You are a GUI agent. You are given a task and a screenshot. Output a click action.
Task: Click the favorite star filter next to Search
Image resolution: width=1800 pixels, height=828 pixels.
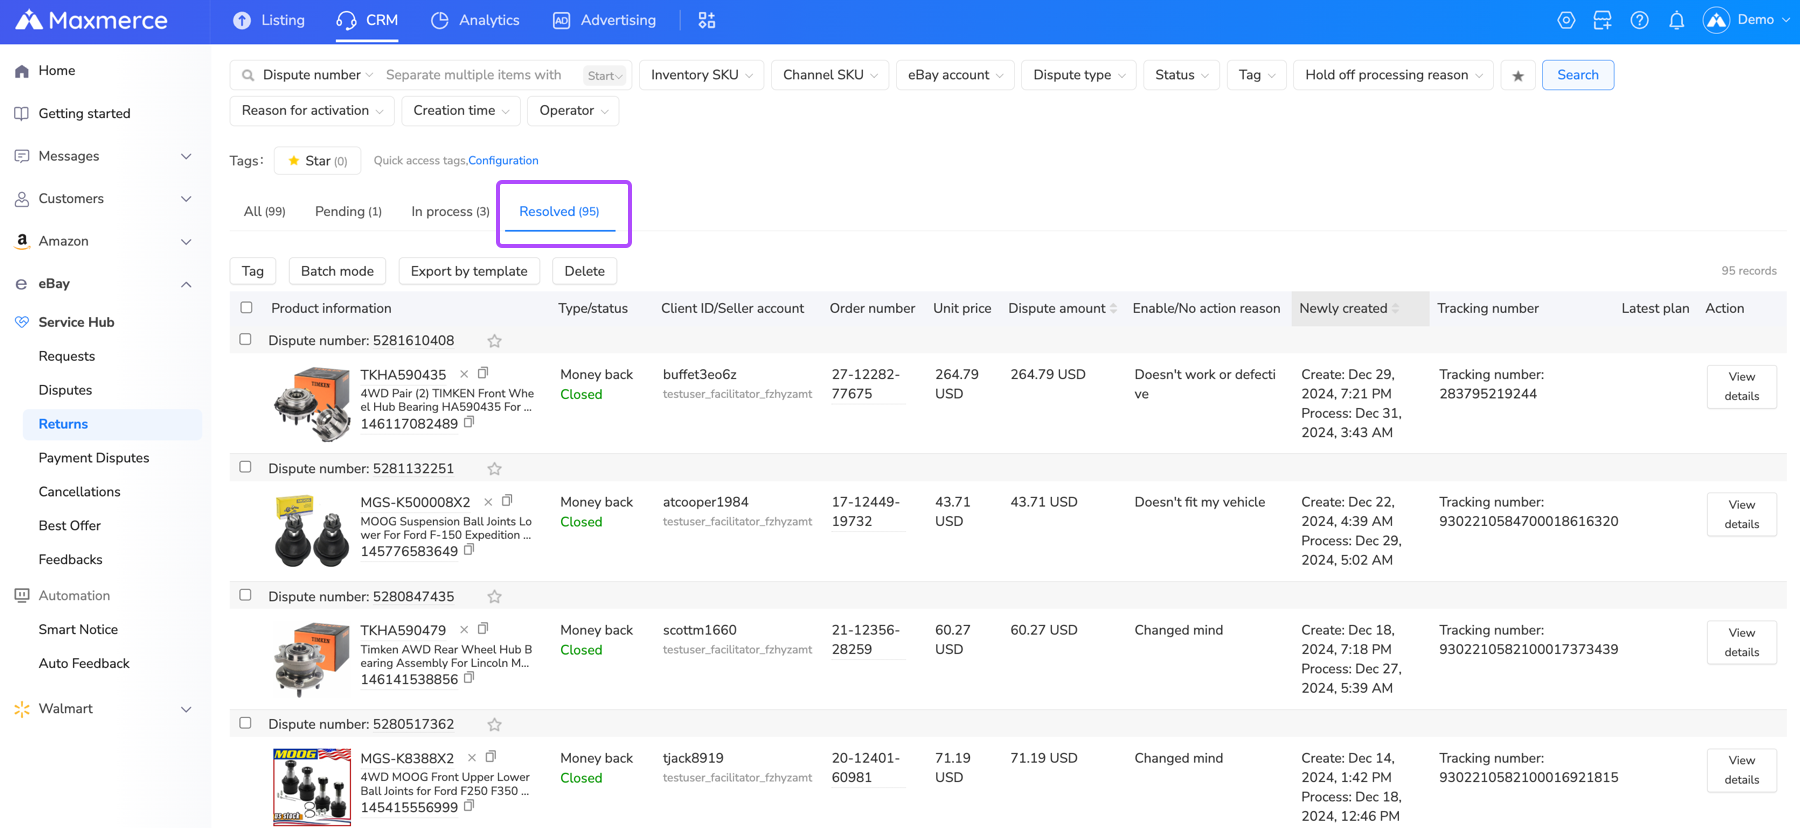pyautogui.click(x=1518, y=75)
